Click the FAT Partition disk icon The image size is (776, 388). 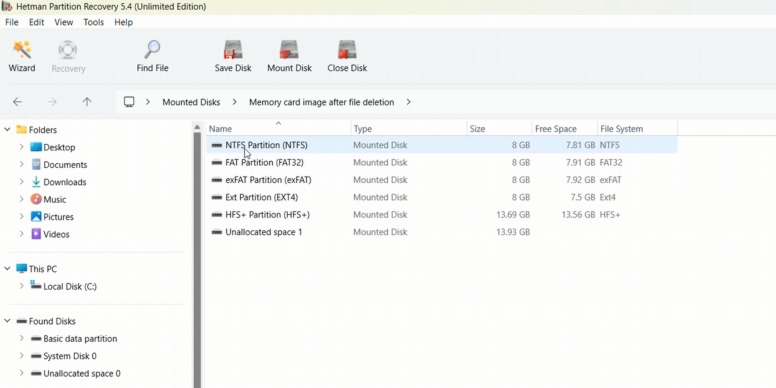pos(216,163)
